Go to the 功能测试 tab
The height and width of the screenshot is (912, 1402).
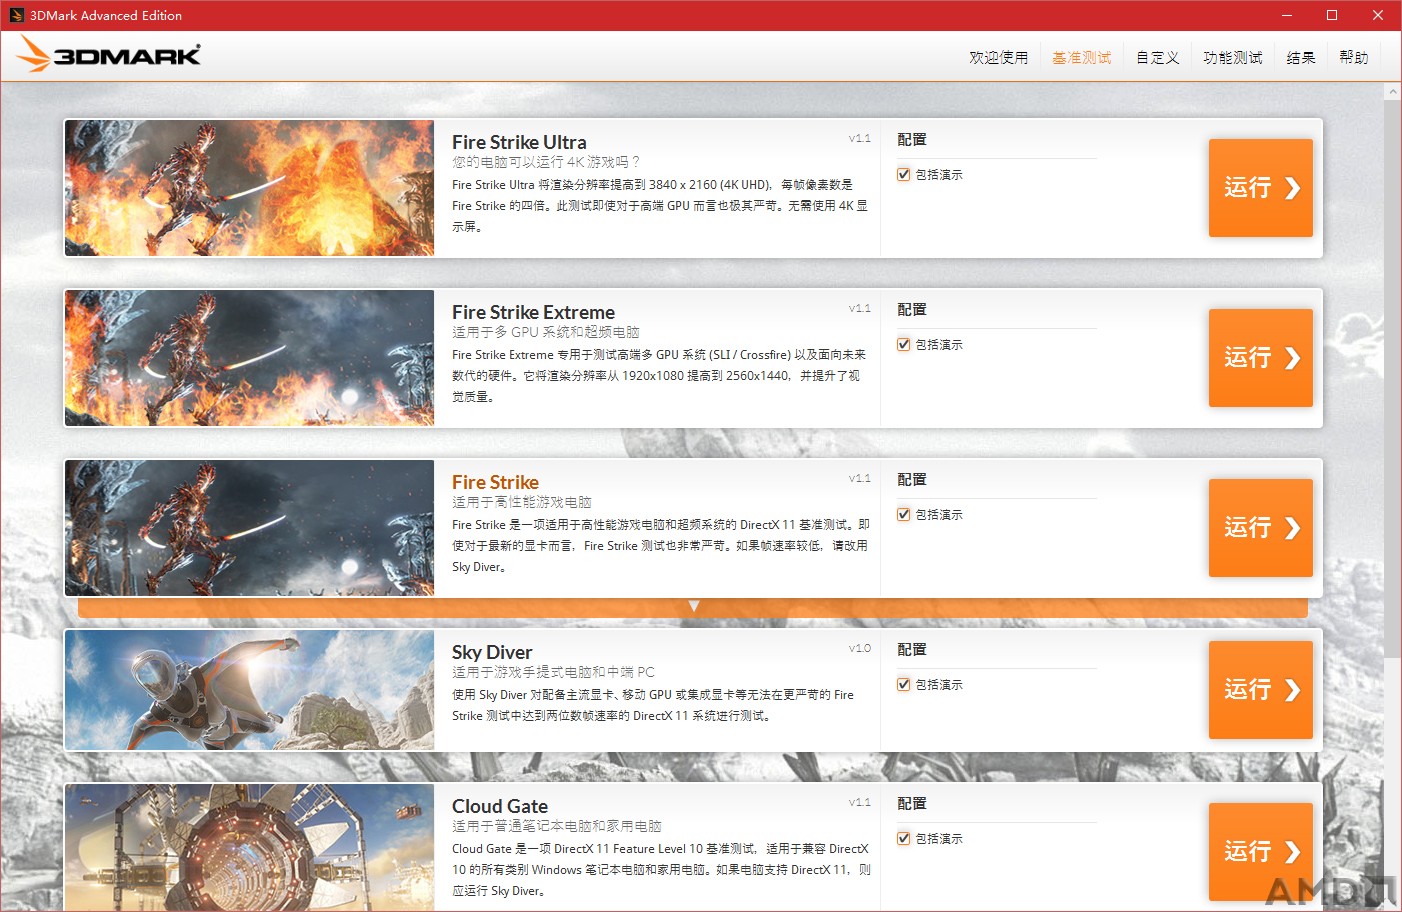point(1232,57)
